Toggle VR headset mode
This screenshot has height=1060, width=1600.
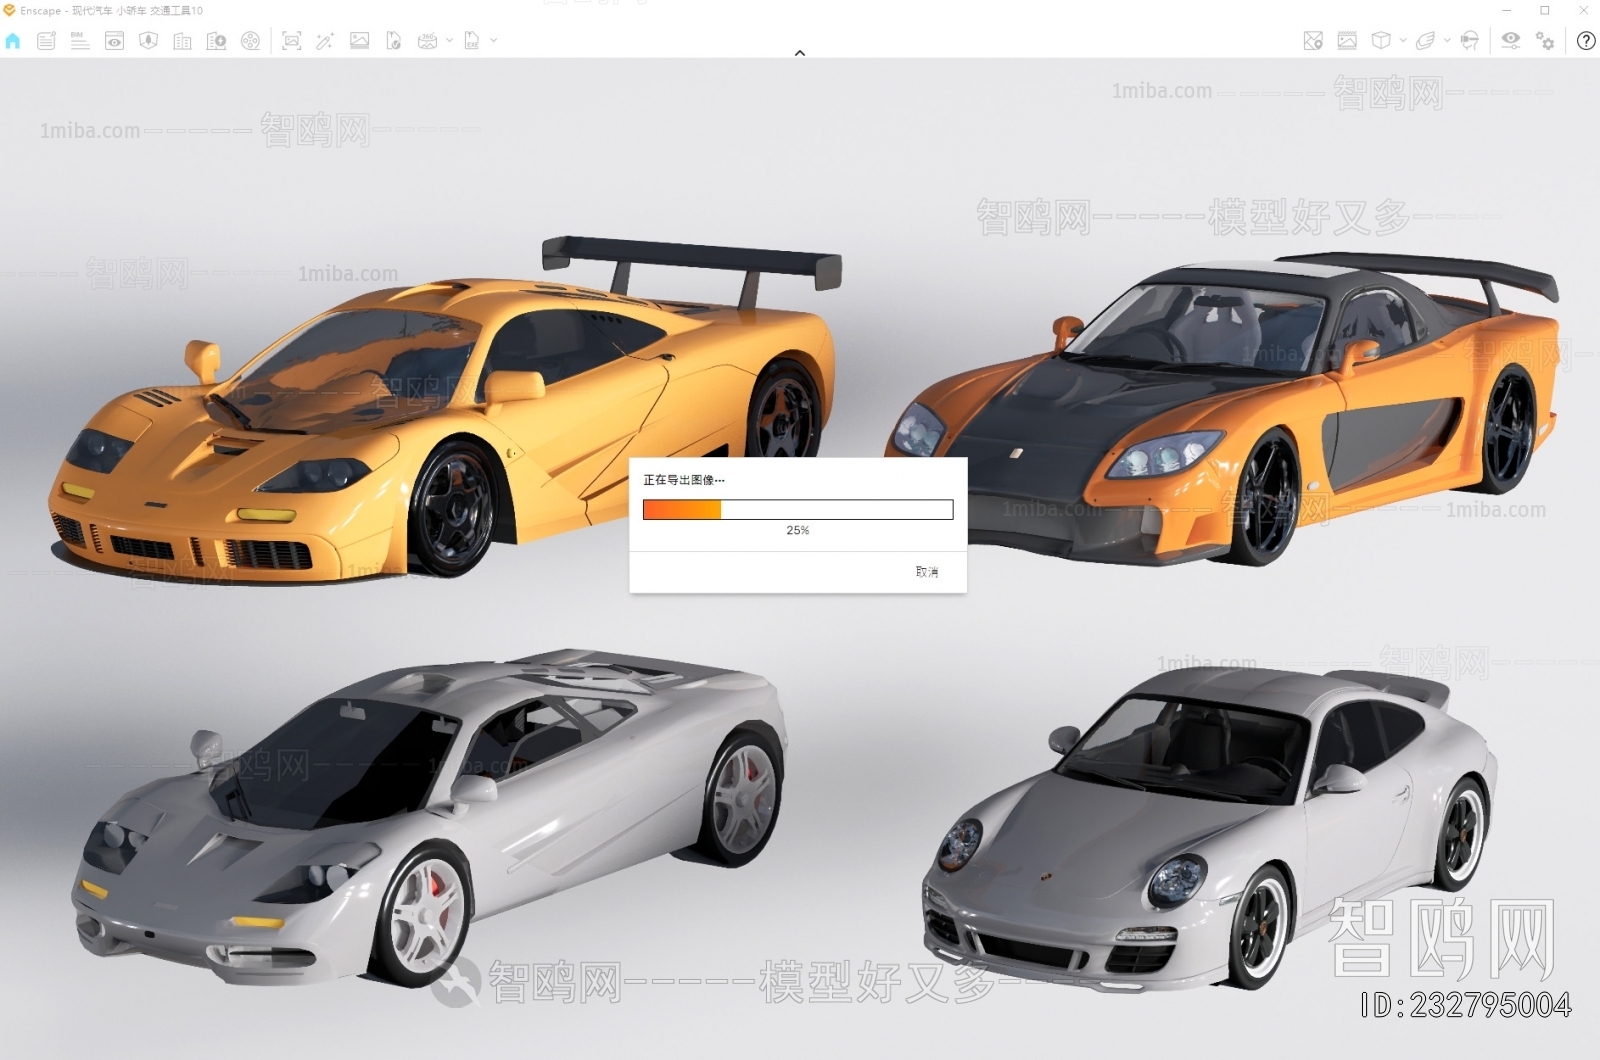pyautogui.click(x=1470, y=41)
